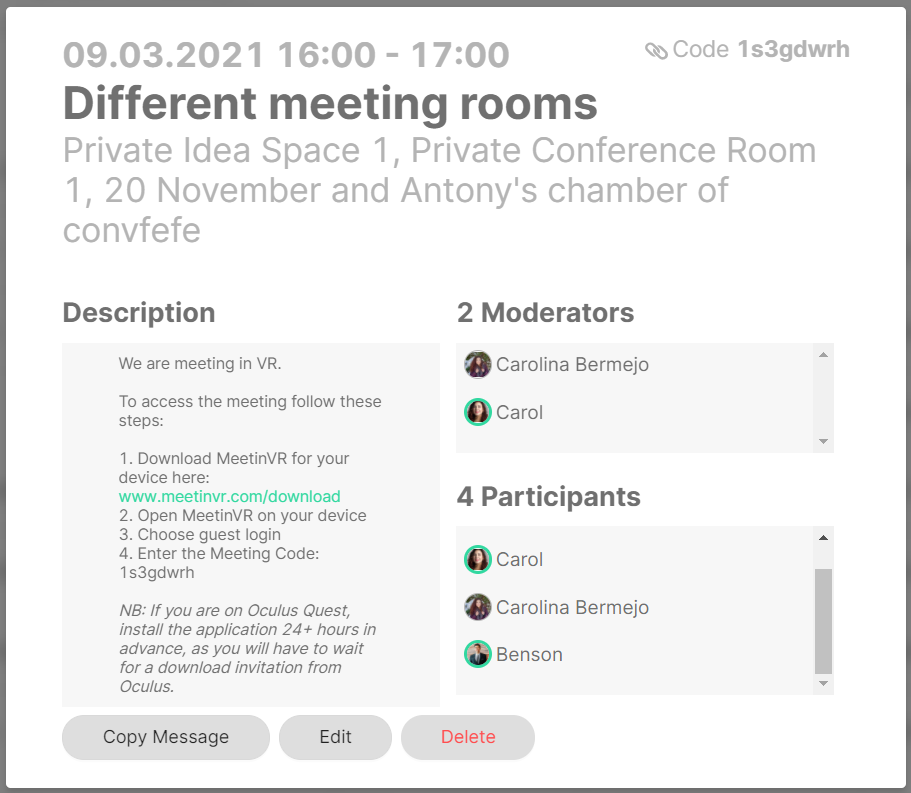Viewport: 911px width, 793px height.
Task: Click the meeting title Different meeting rooms
Action: tap(329, 102)
